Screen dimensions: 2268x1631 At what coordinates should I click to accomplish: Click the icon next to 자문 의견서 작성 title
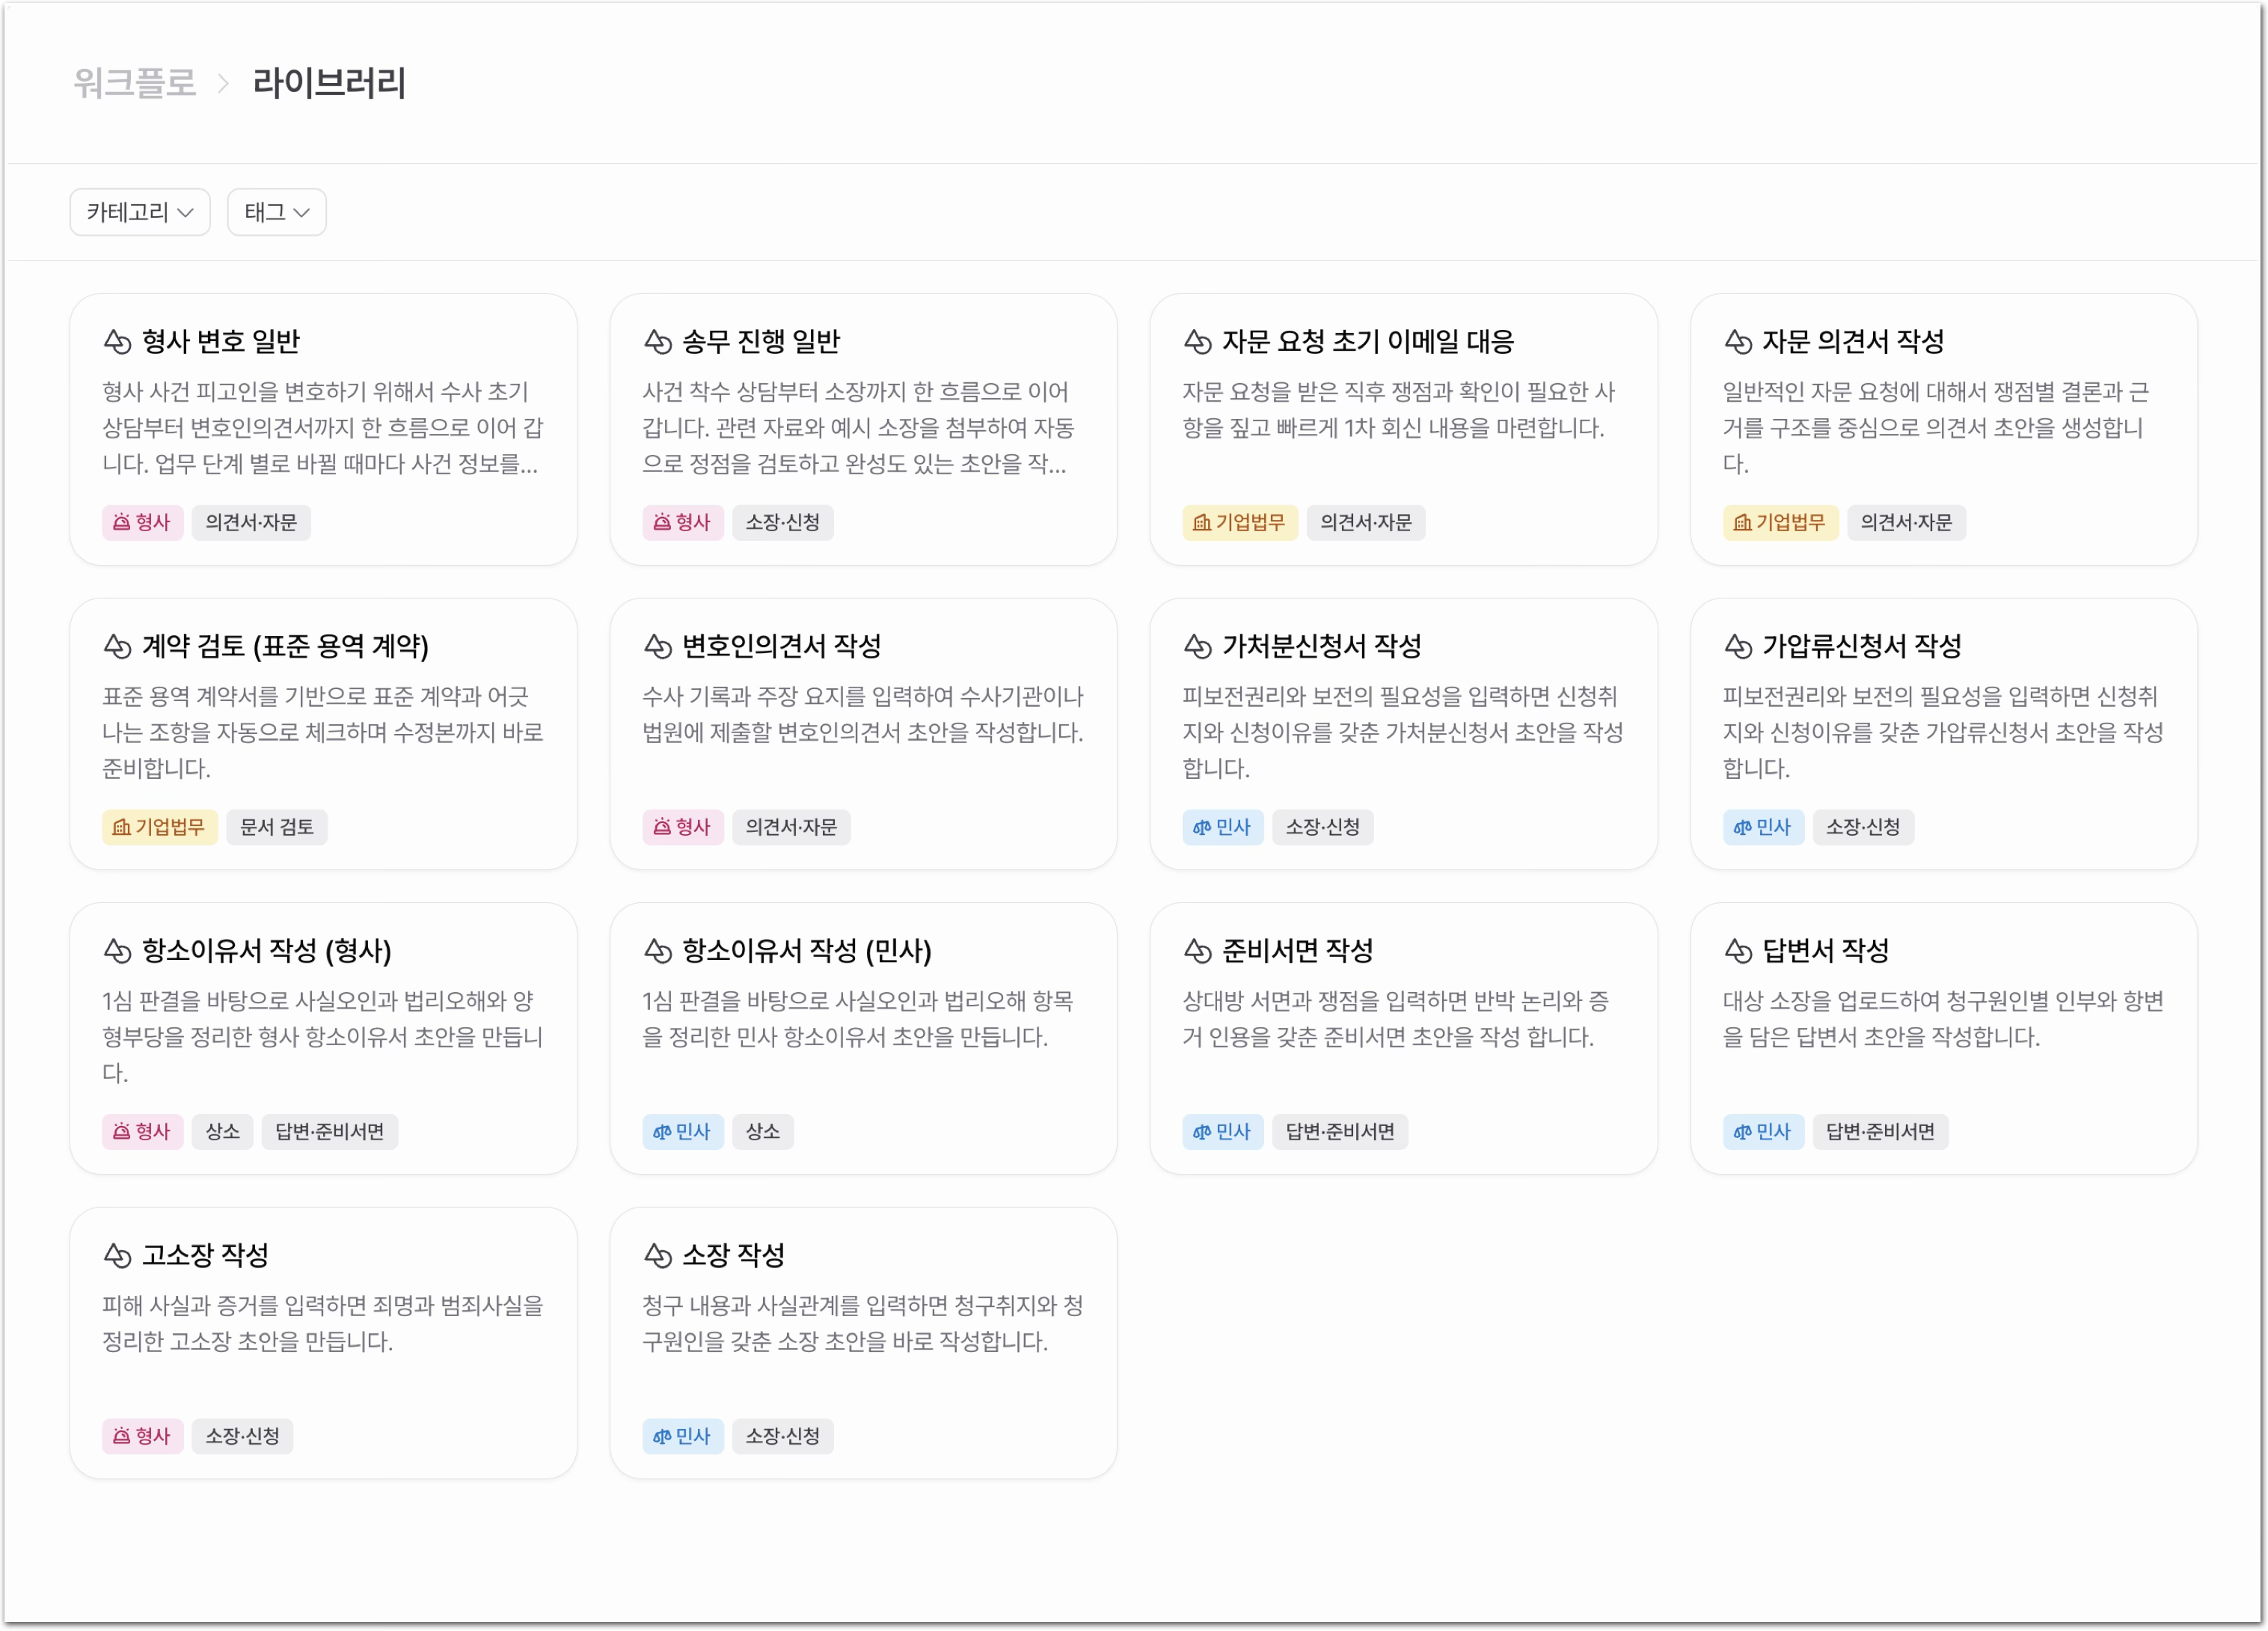pos(1738,342)
